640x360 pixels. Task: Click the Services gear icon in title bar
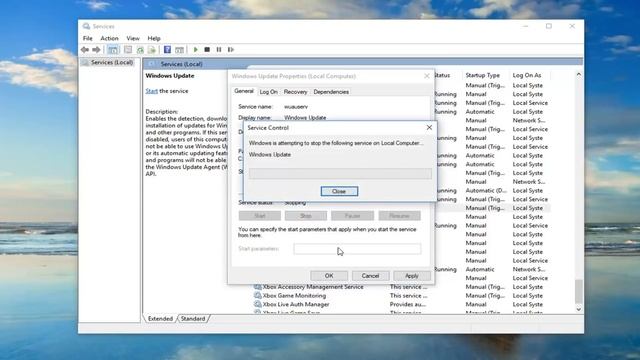pos(86,26)
